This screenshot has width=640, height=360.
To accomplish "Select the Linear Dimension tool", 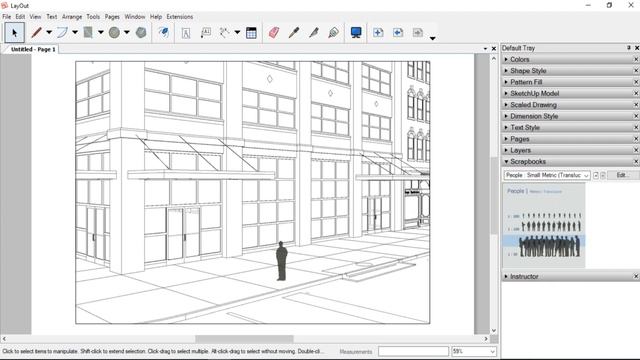I will tap(224, 33).
